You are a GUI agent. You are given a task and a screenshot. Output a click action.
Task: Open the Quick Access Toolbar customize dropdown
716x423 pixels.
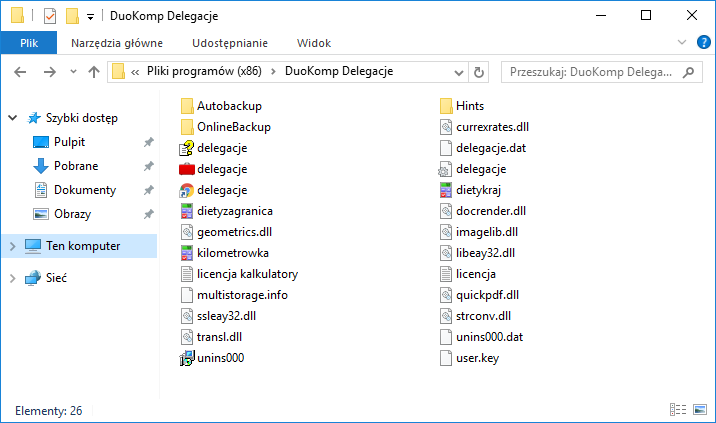click(x=90, y=17)
